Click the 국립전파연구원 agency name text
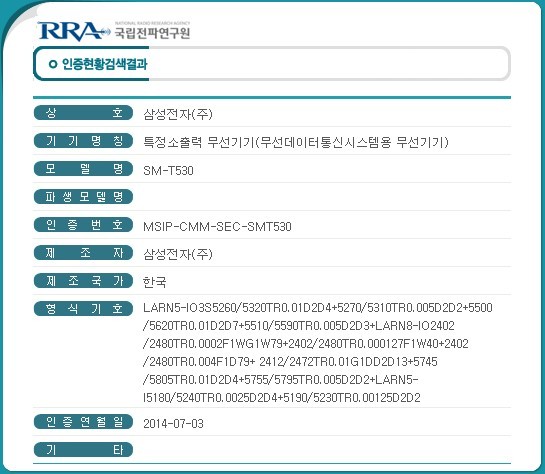 pos(152,33)
